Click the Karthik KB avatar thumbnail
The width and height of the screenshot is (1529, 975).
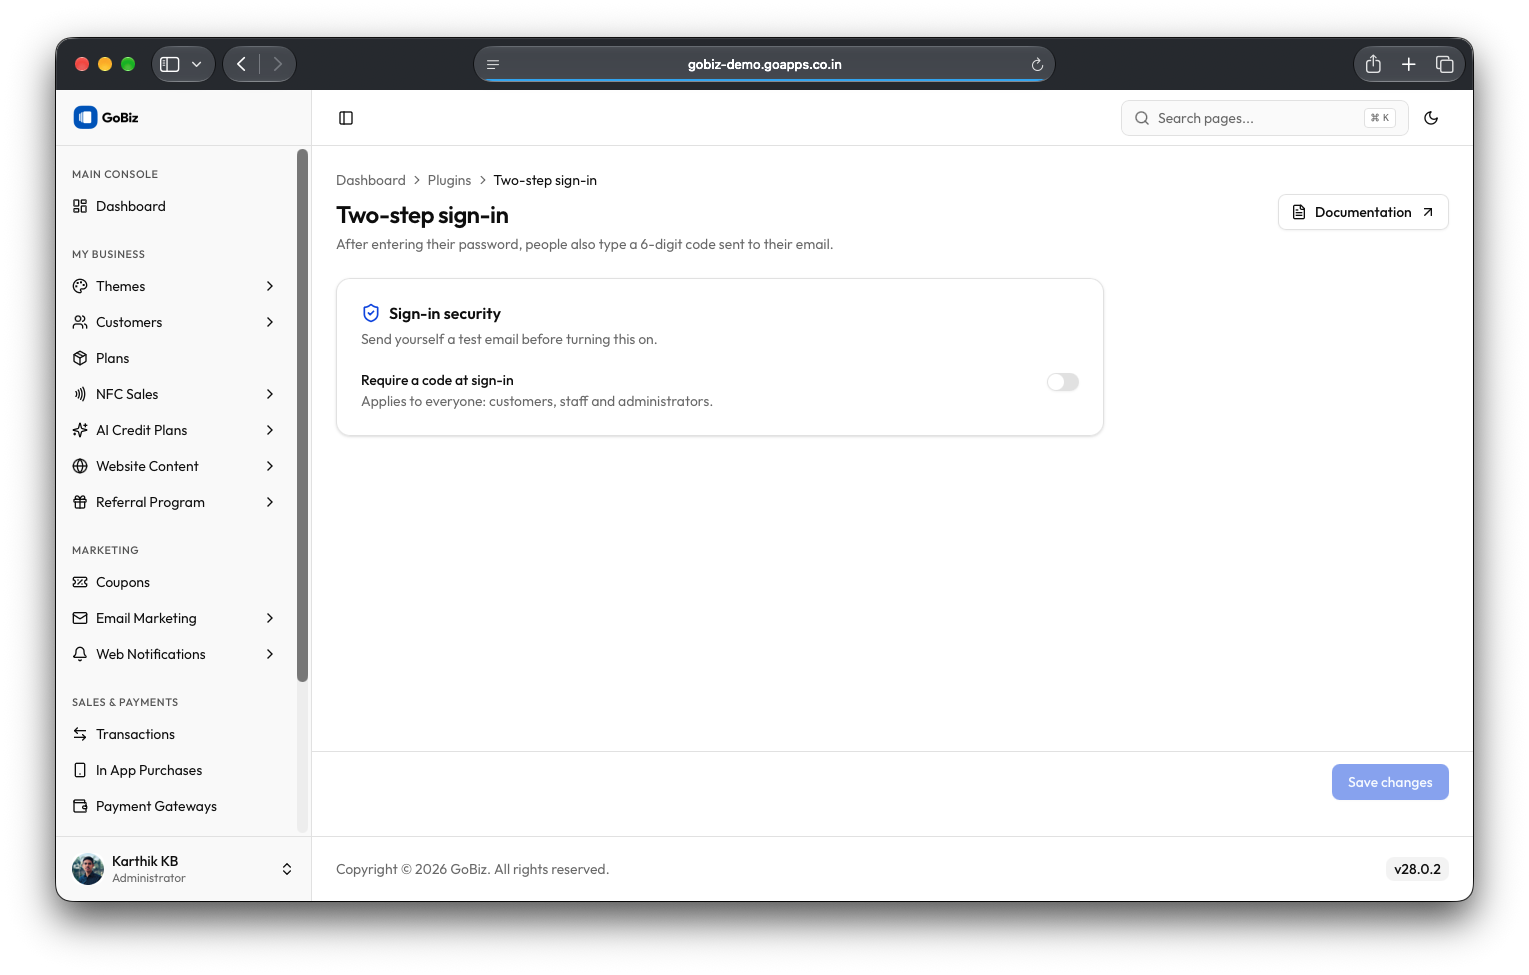coord(88,869)
